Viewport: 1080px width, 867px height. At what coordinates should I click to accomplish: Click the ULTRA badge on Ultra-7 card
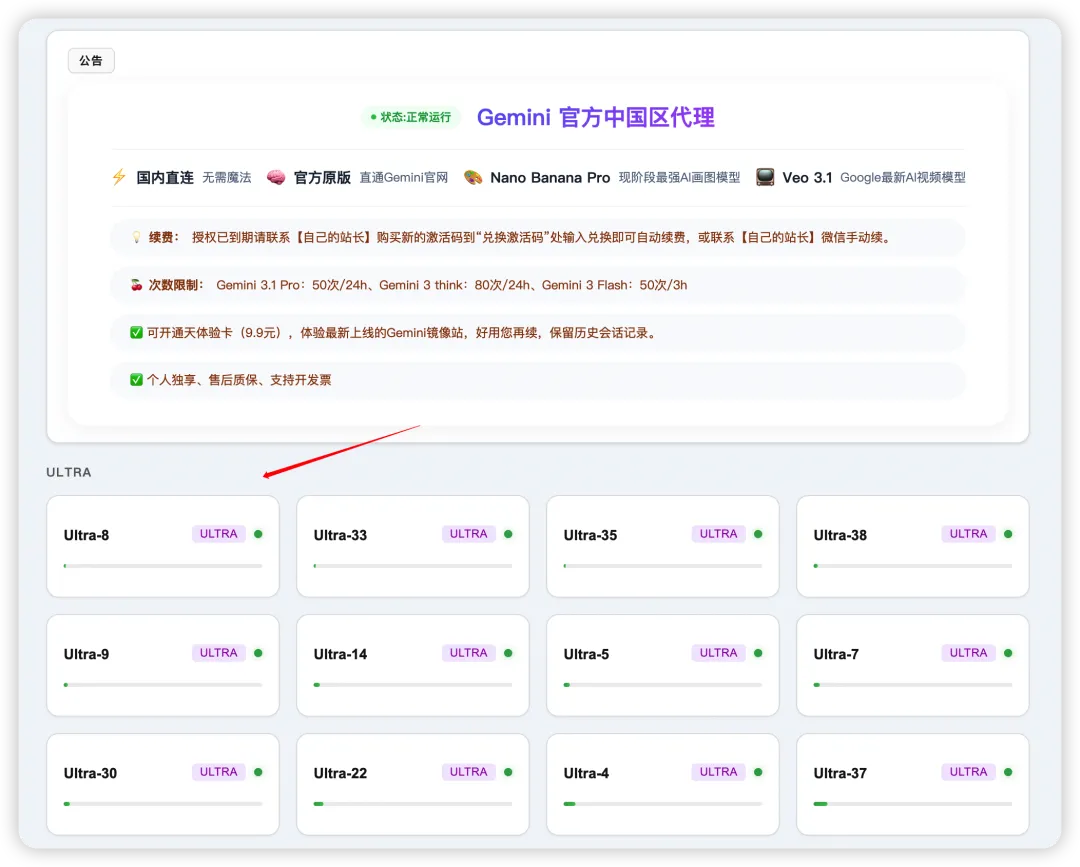[968, 653]
